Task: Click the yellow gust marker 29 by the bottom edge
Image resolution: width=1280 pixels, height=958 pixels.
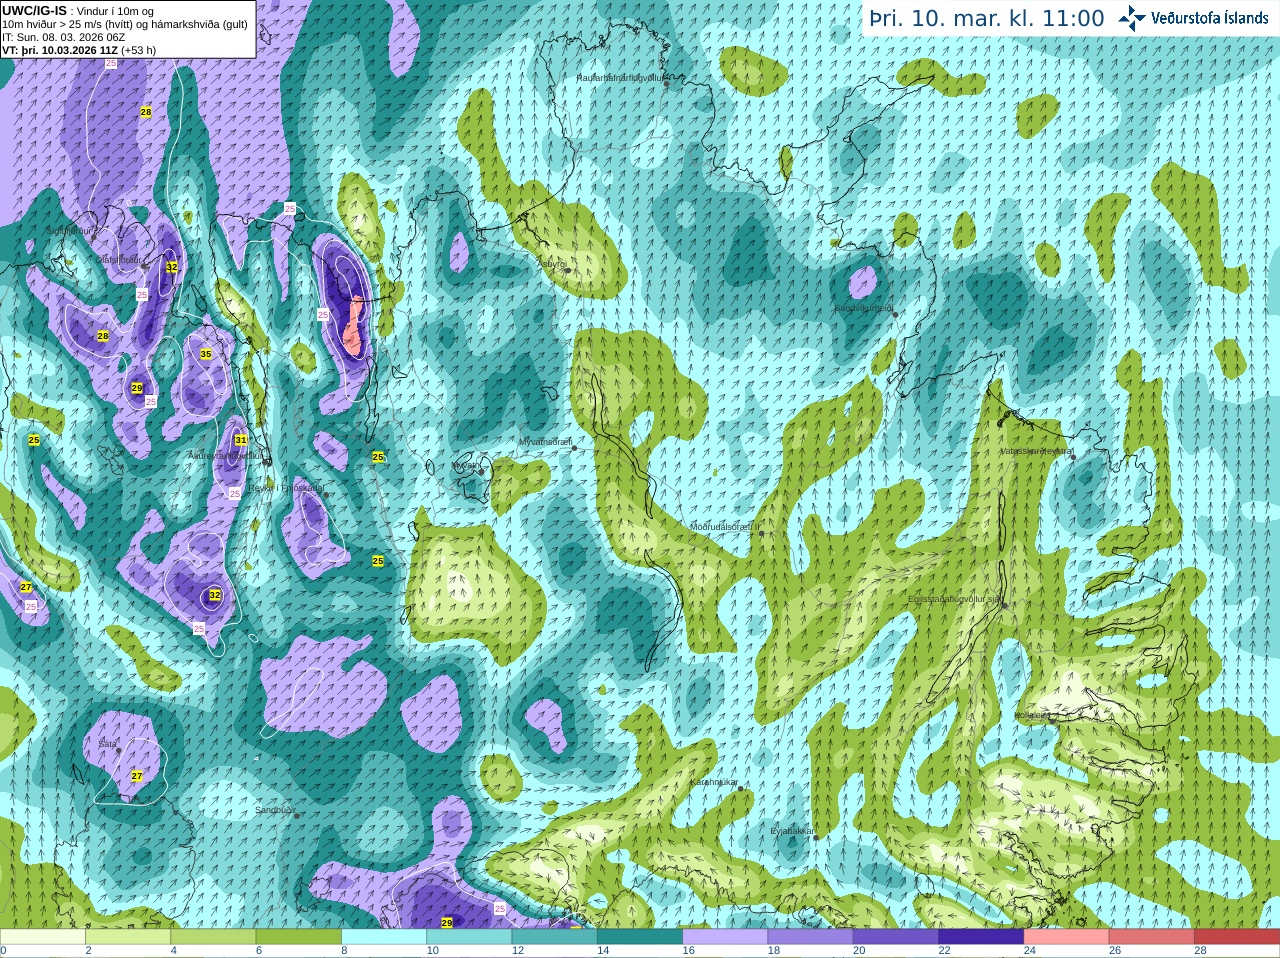Action: [x=447, y=923]
